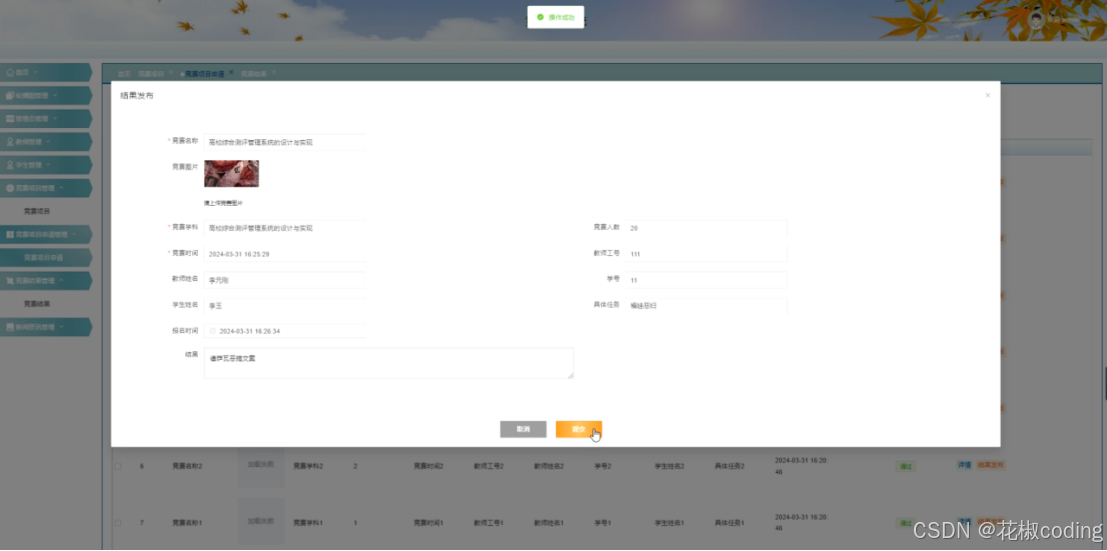
Task: Click the 加载失败 image cell in row 6
Action: (261, 465)
